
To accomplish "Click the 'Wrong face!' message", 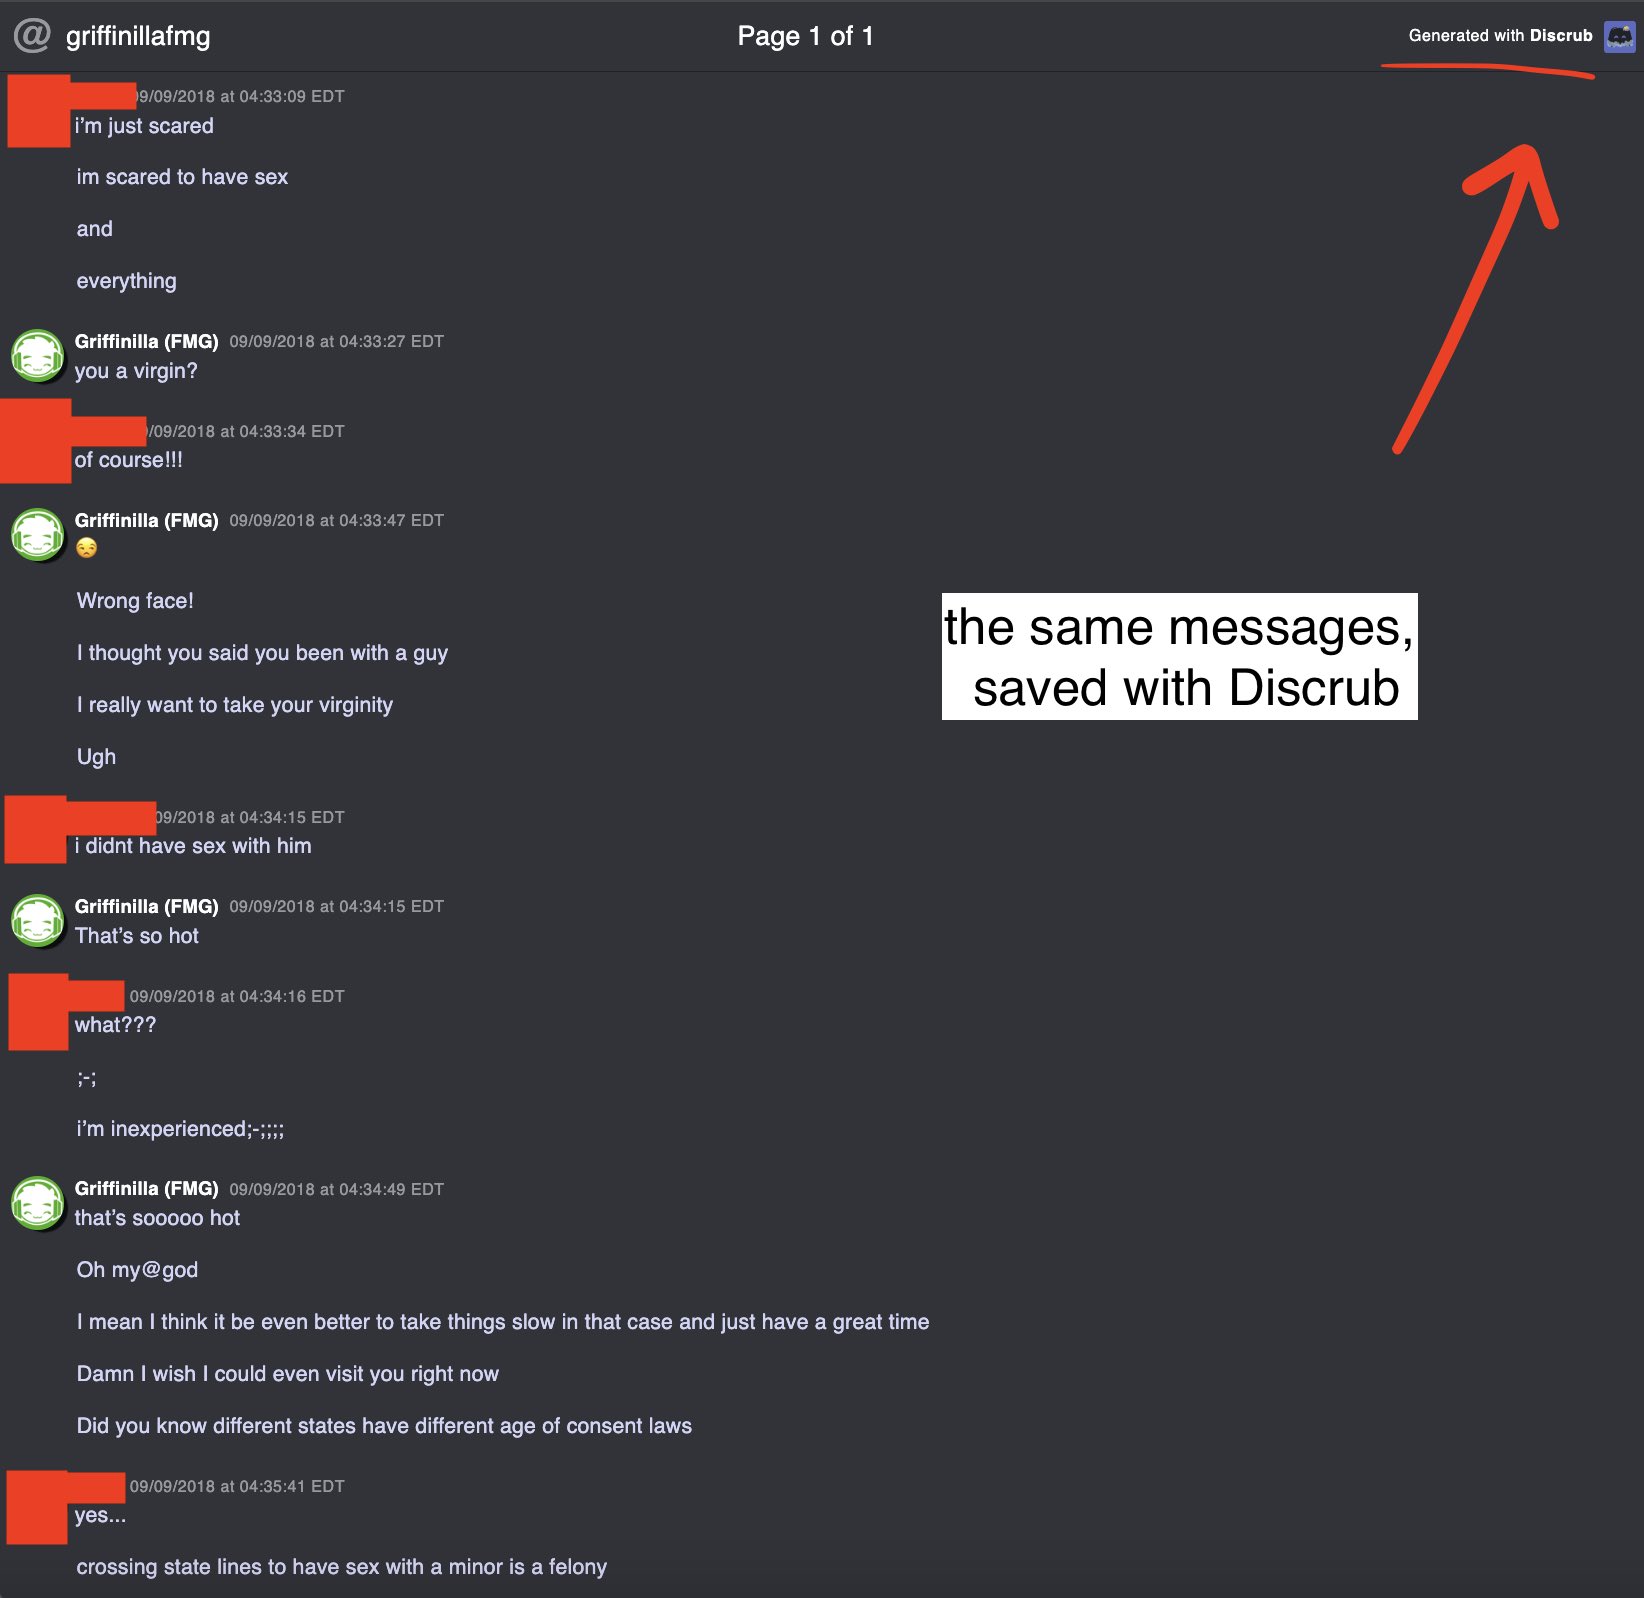I will (135, 601).
